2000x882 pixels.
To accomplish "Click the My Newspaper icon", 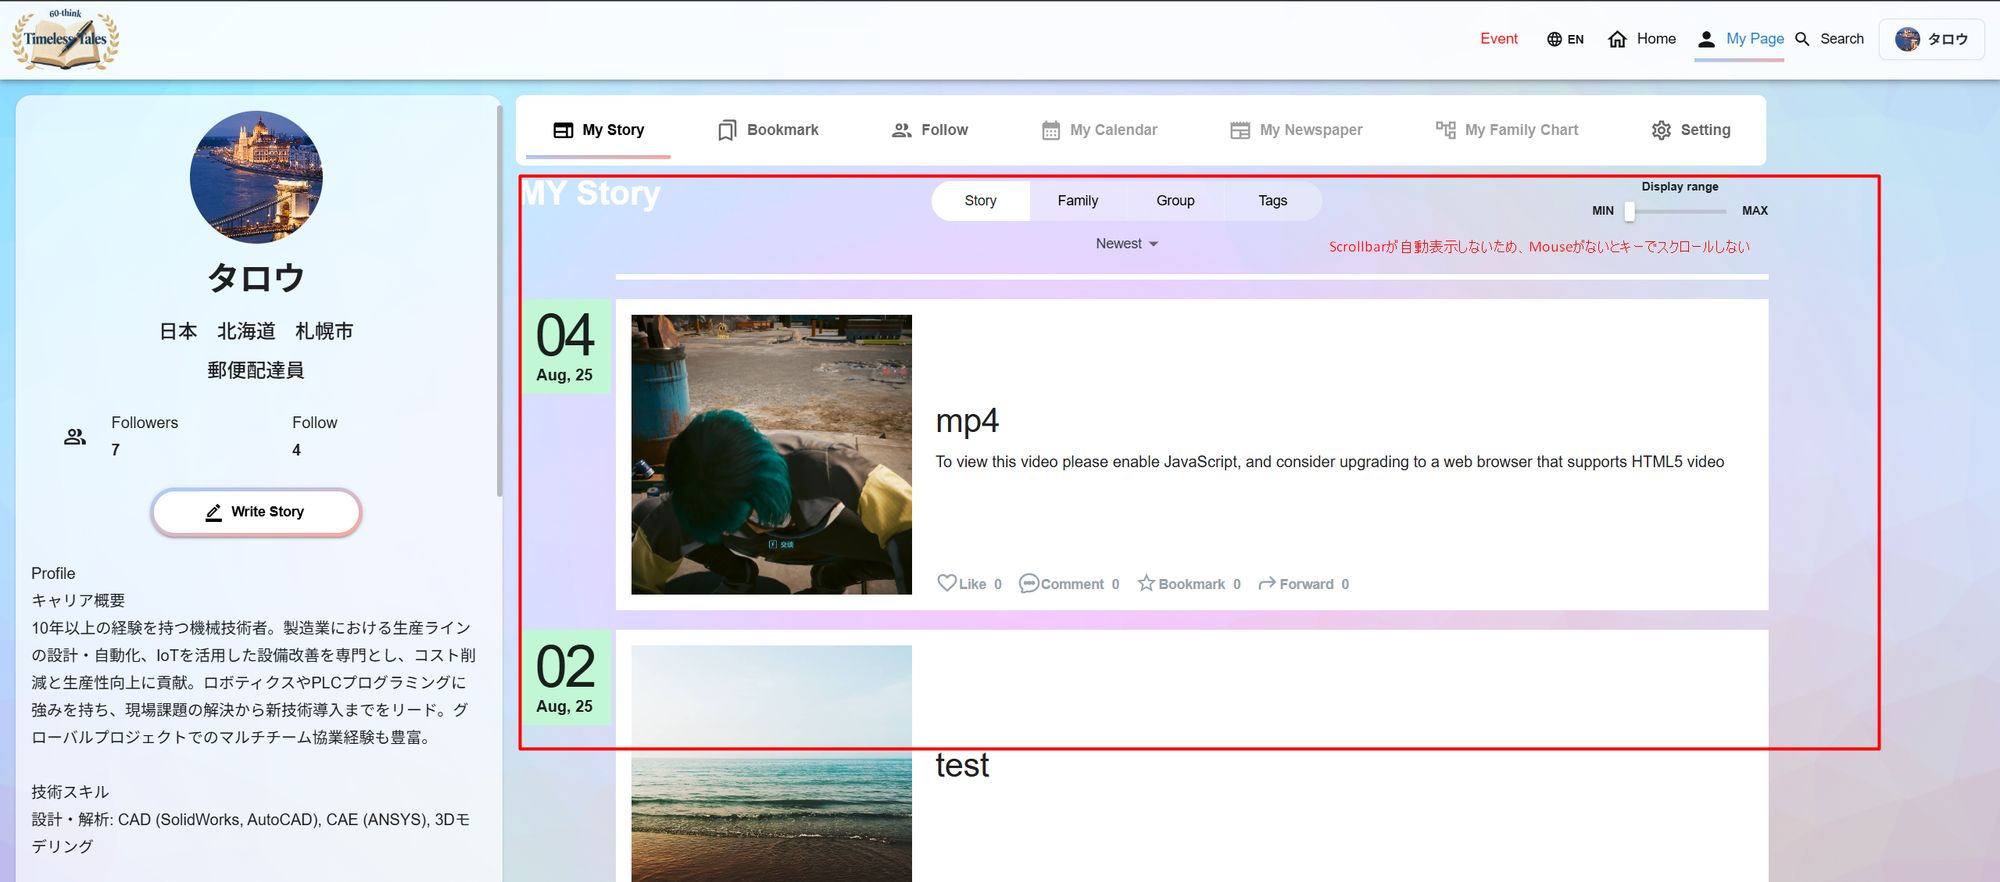I will click(x=1240, y=130).
